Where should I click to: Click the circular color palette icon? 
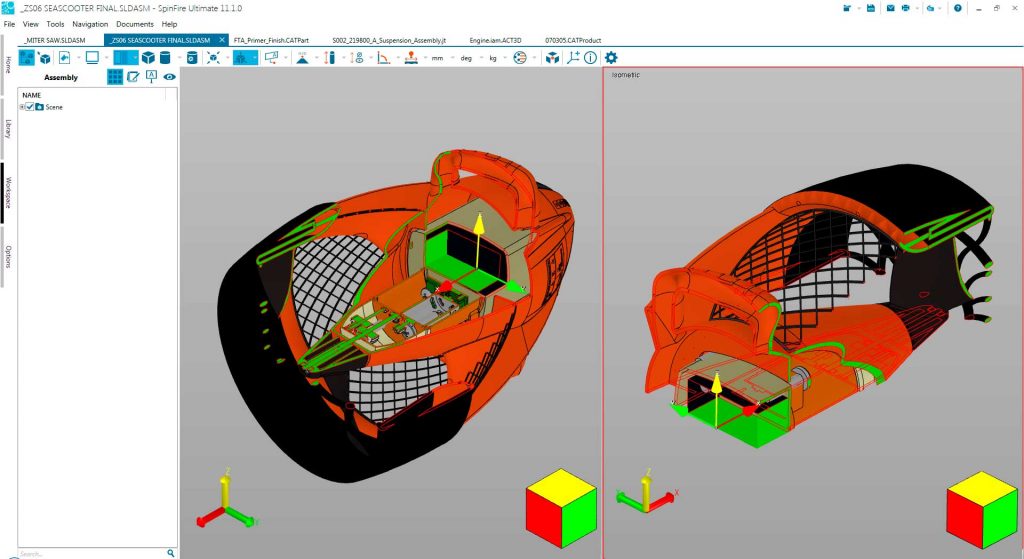tap(520, 58)
